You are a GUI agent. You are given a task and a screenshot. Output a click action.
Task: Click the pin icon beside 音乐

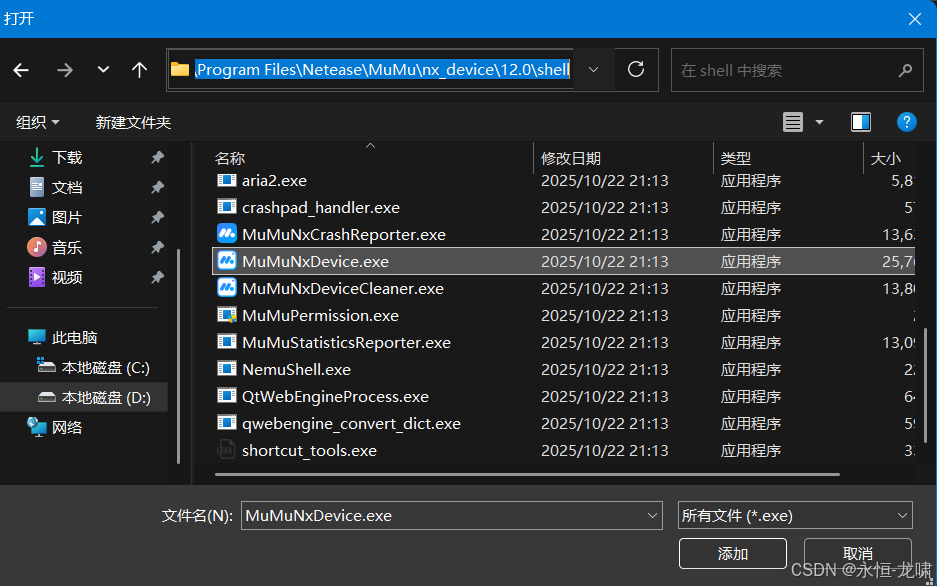(157, 247)
